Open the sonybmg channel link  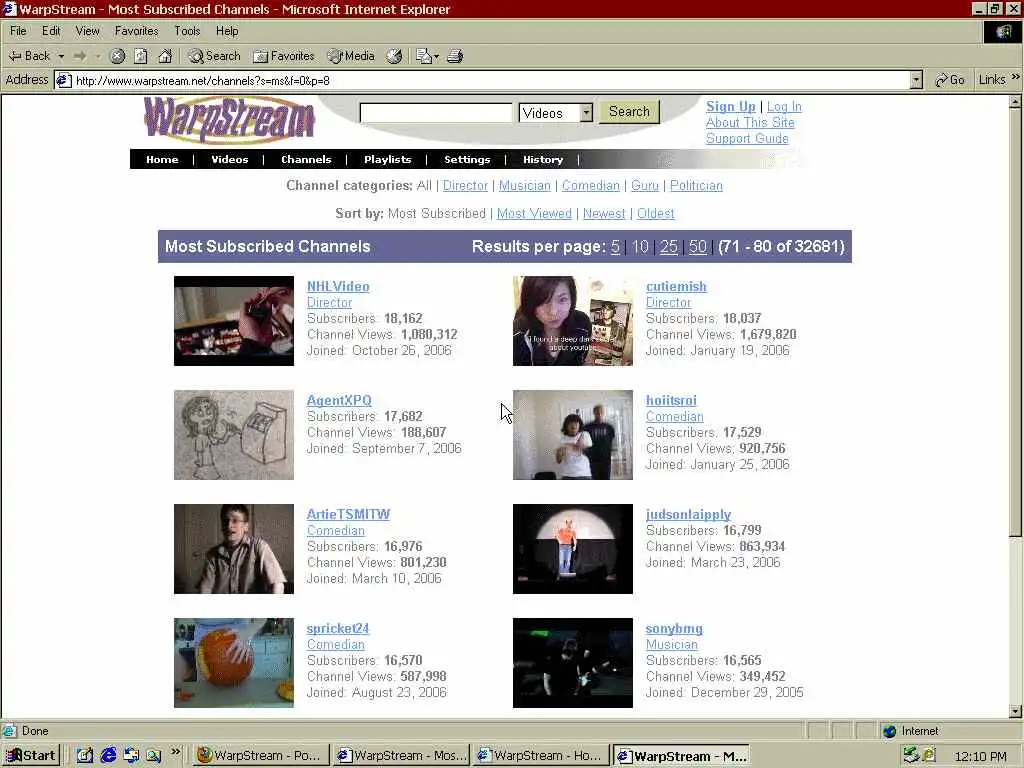click(x=674, y=628)
